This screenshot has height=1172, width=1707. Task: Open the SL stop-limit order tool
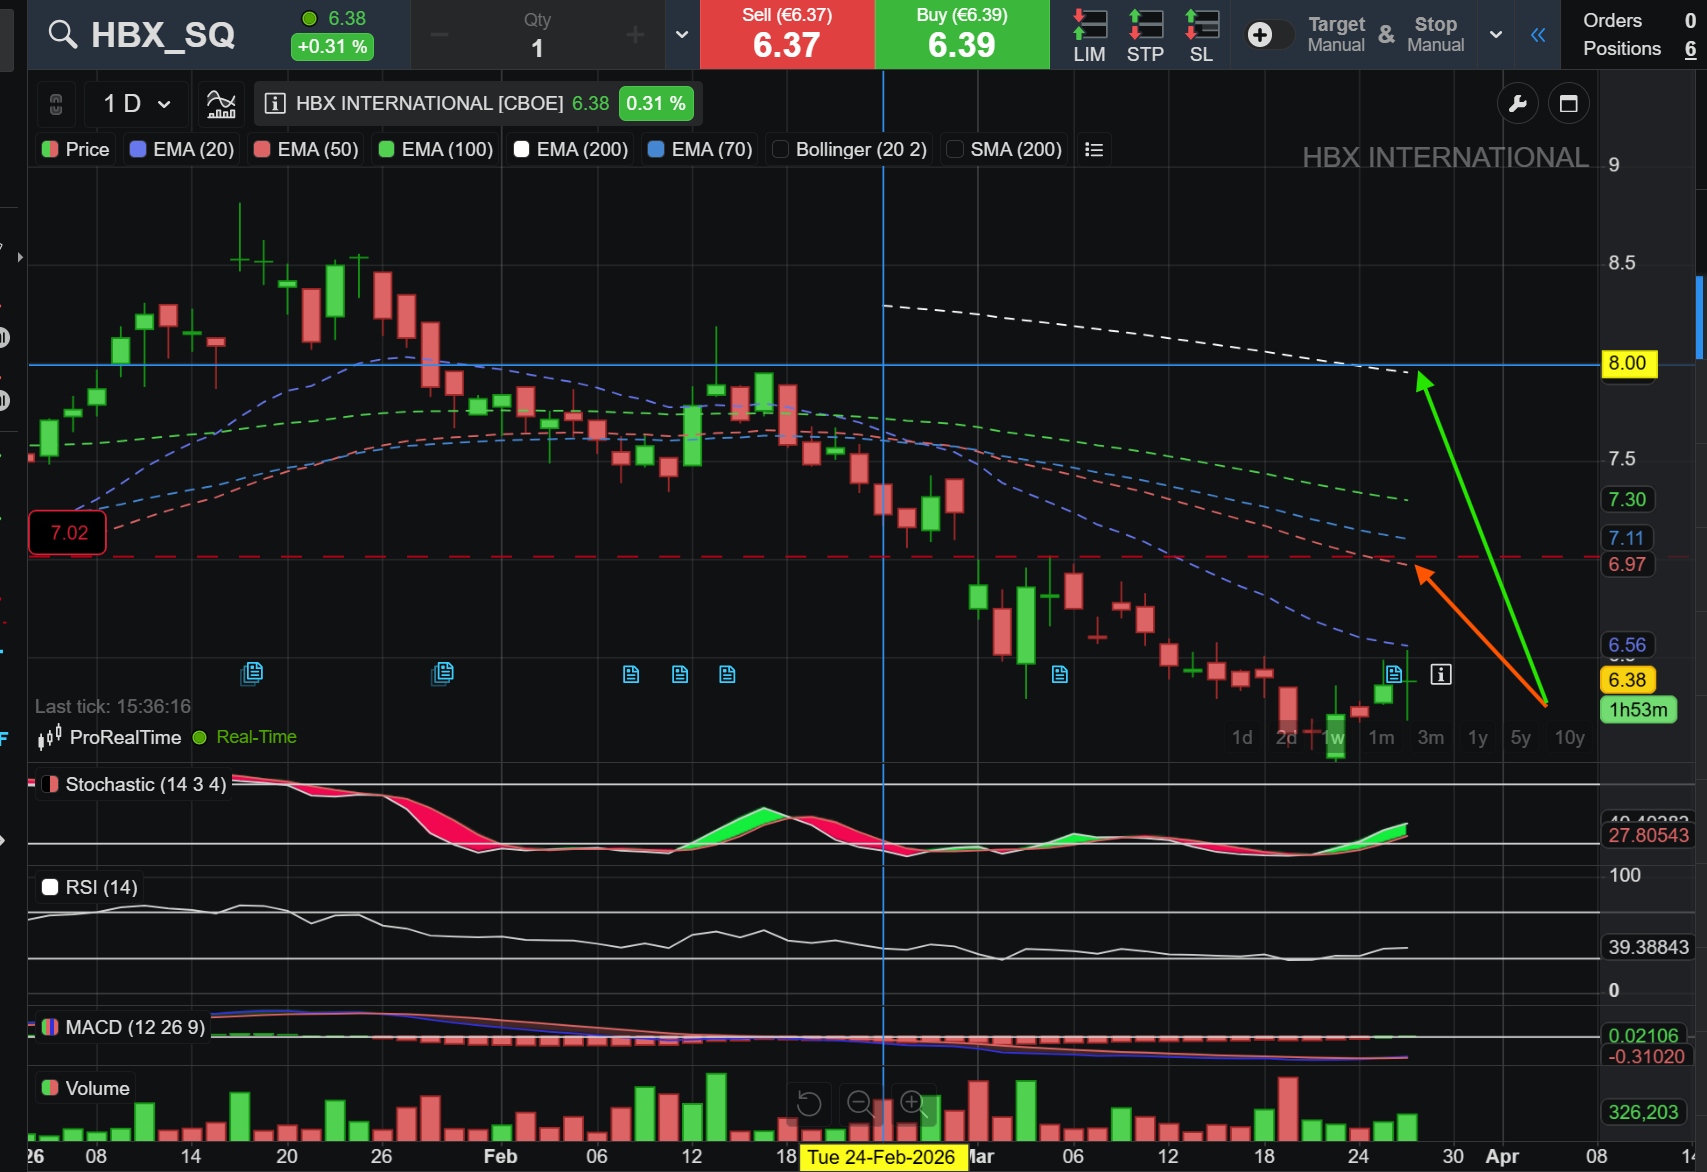point(1201,35)
